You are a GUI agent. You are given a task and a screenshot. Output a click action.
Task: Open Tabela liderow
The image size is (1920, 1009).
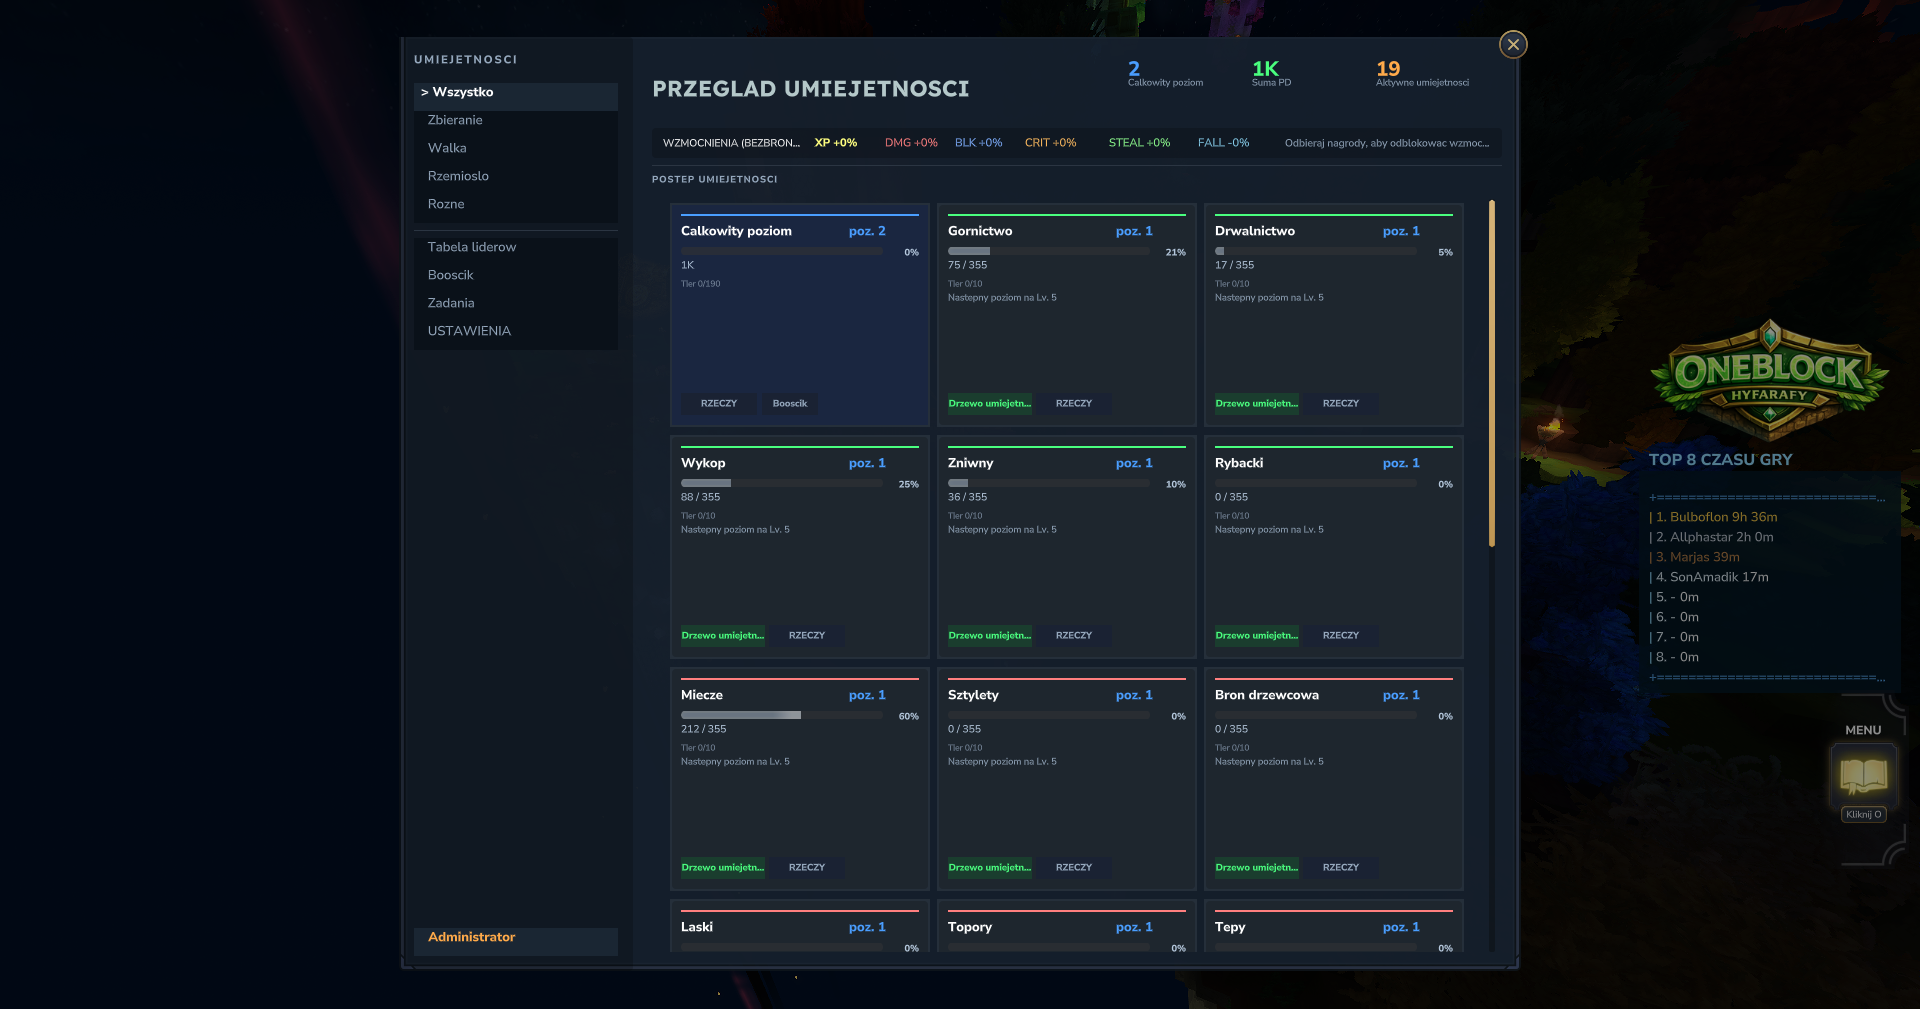(472, 246)
